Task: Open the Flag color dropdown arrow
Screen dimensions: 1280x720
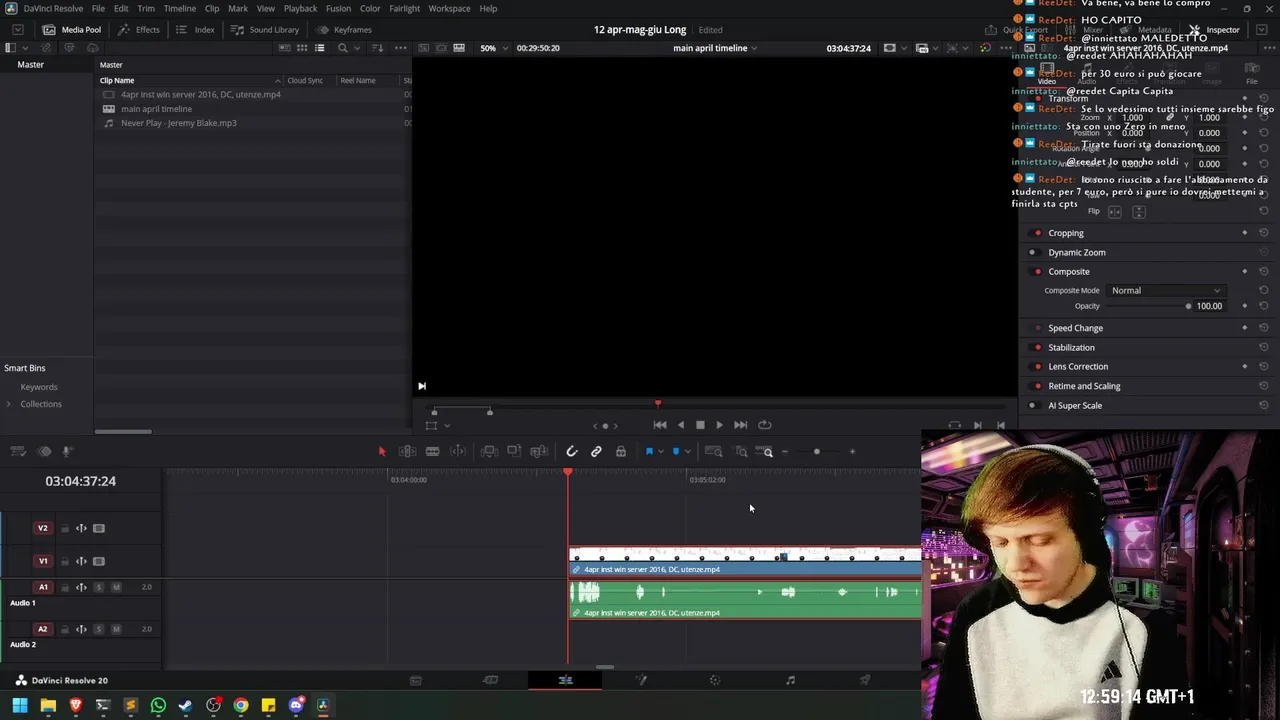Action: click(661, 452)
